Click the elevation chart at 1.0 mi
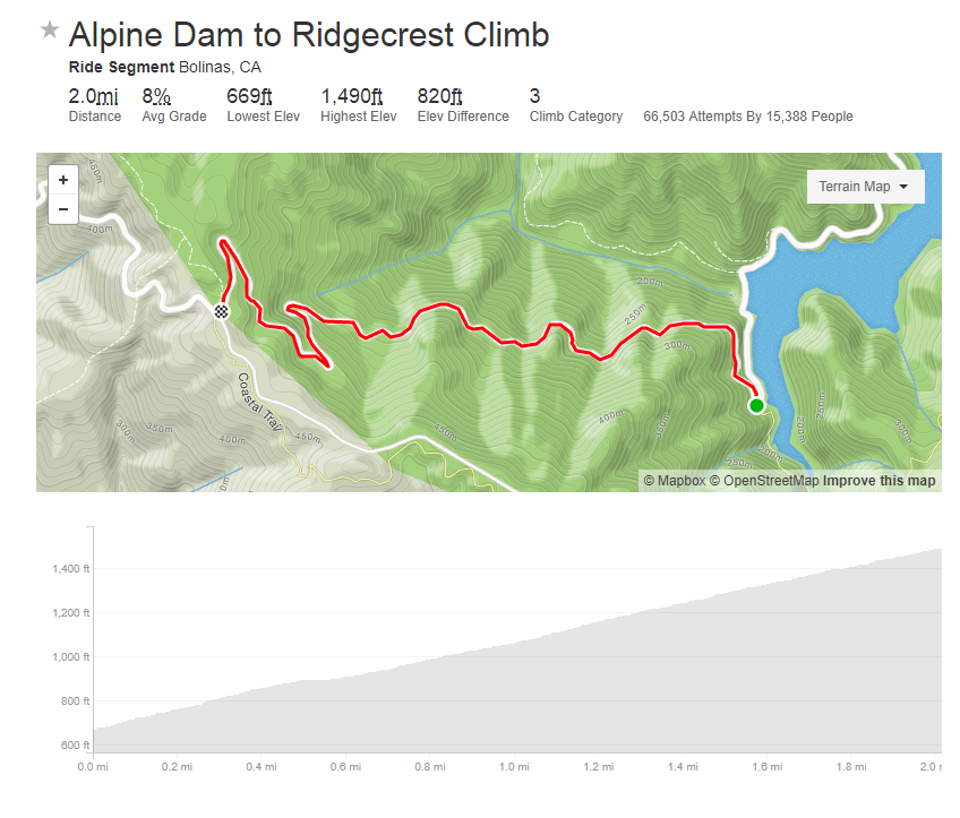This screenshot has width=960, height=818. pyautogui.click(x=514, y=697)
